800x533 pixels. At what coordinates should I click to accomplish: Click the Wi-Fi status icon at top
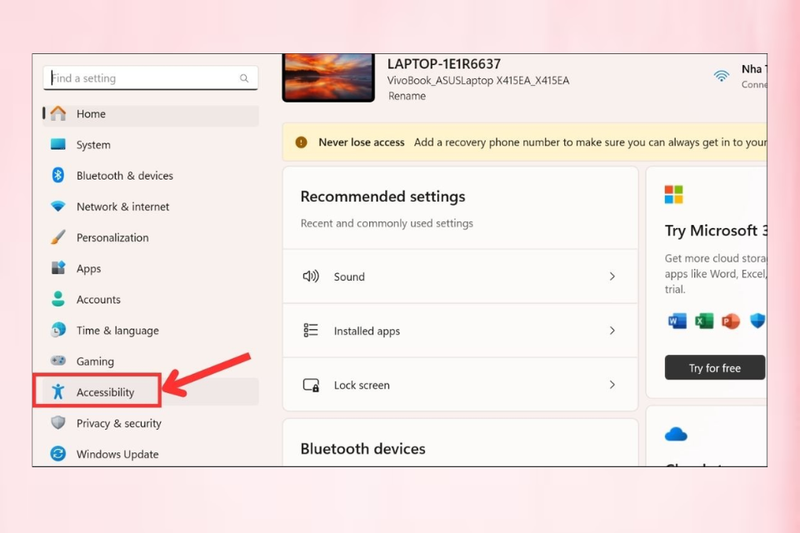tap(721, 76)
